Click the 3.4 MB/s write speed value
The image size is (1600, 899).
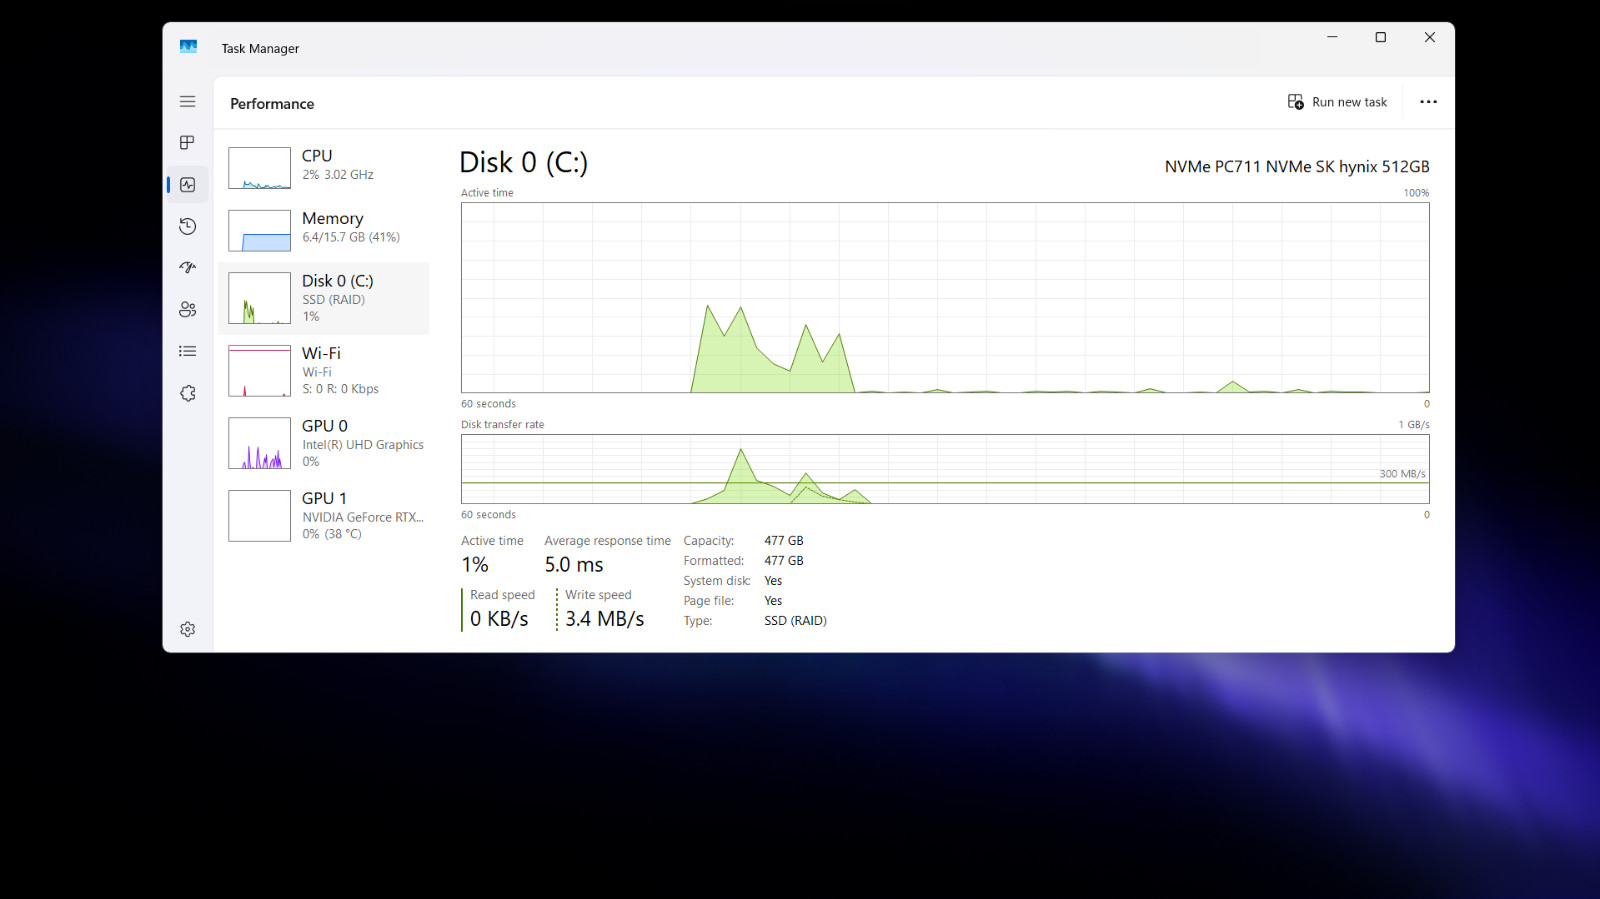[605, 619]
